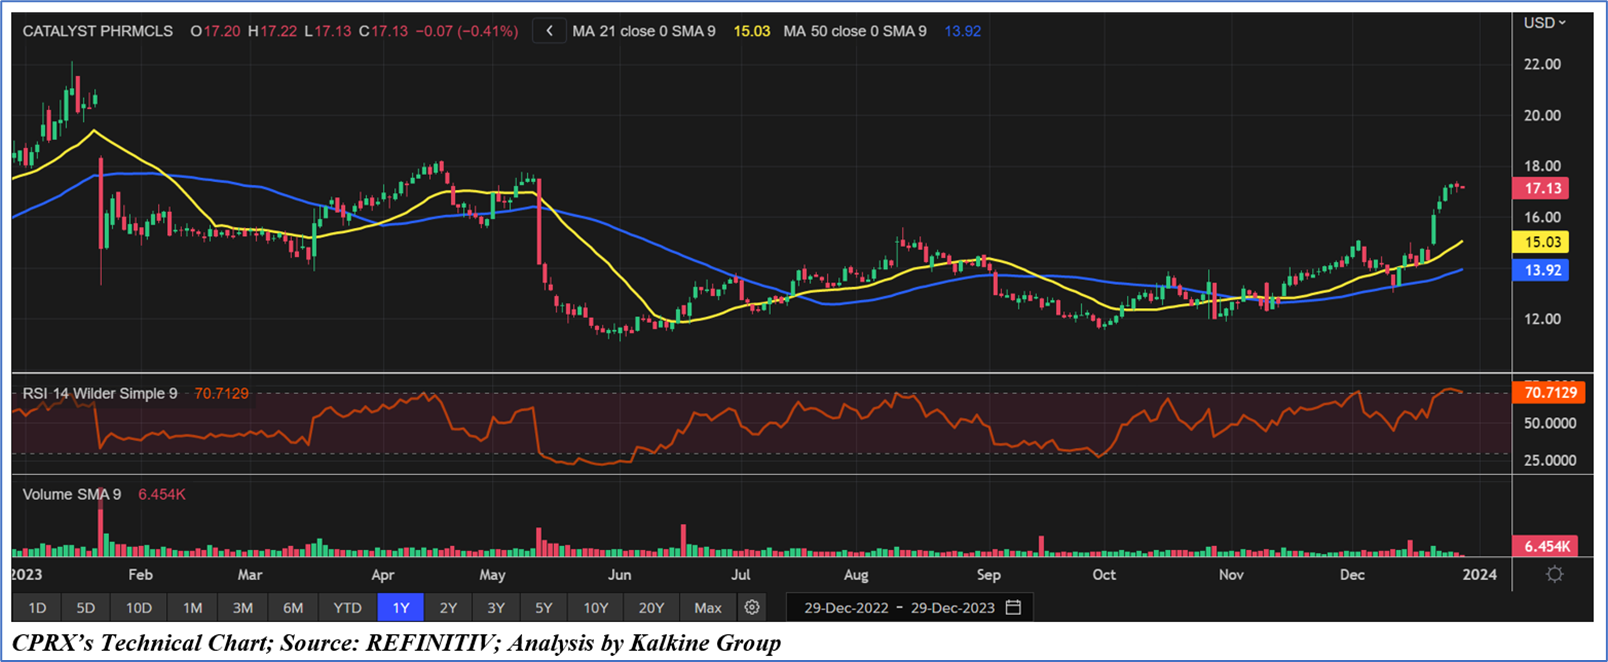The height and width of the screenshot is (662, 1608).
Task: Choose the active 1Y range
Action: point(401,607)
